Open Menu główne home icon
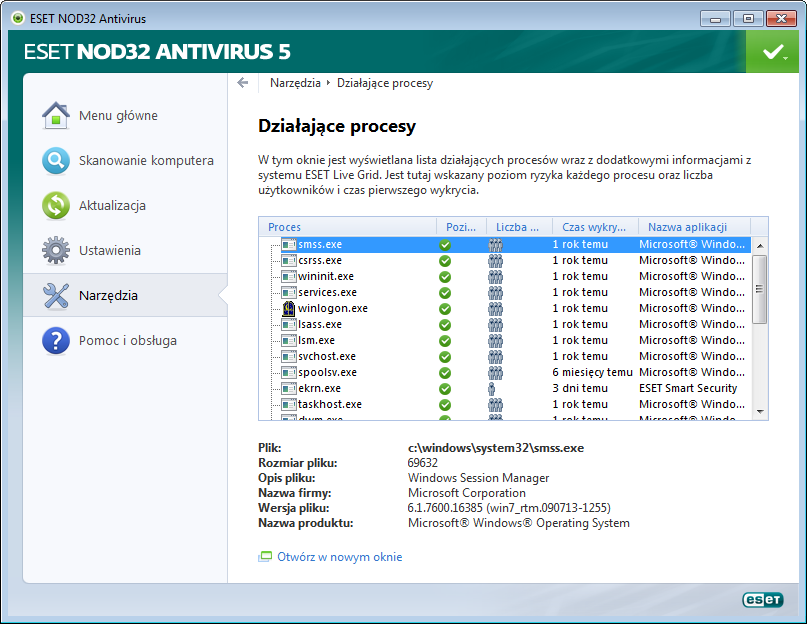Screen dimensions: 807x624 click(56, 115)
